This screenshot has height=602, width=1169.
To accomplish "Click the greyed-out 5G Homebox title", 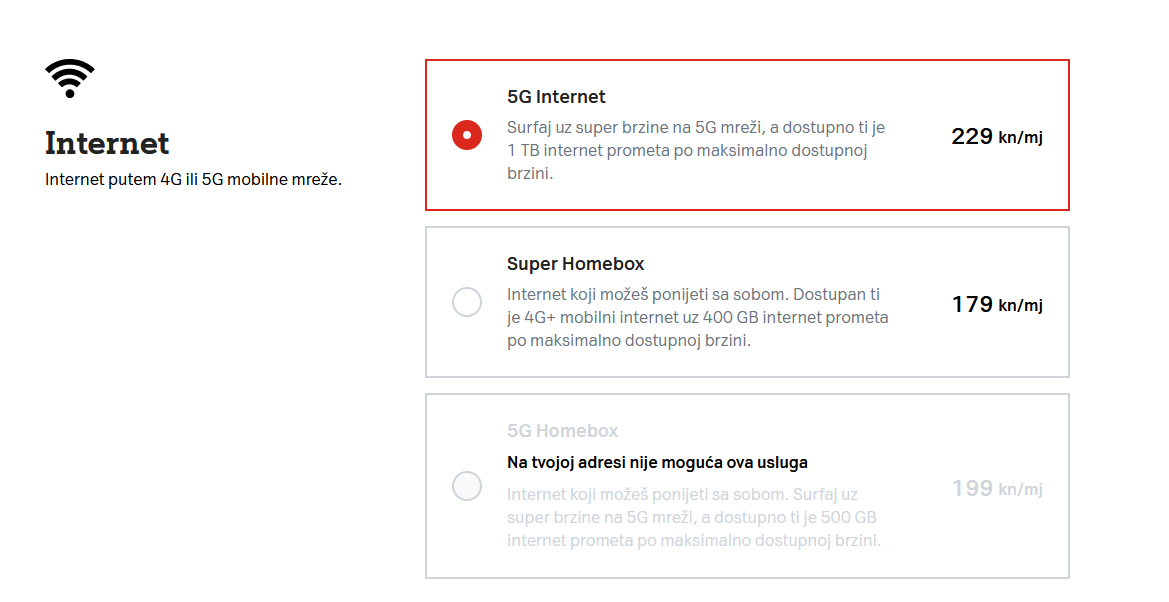I will click(562, 431).
